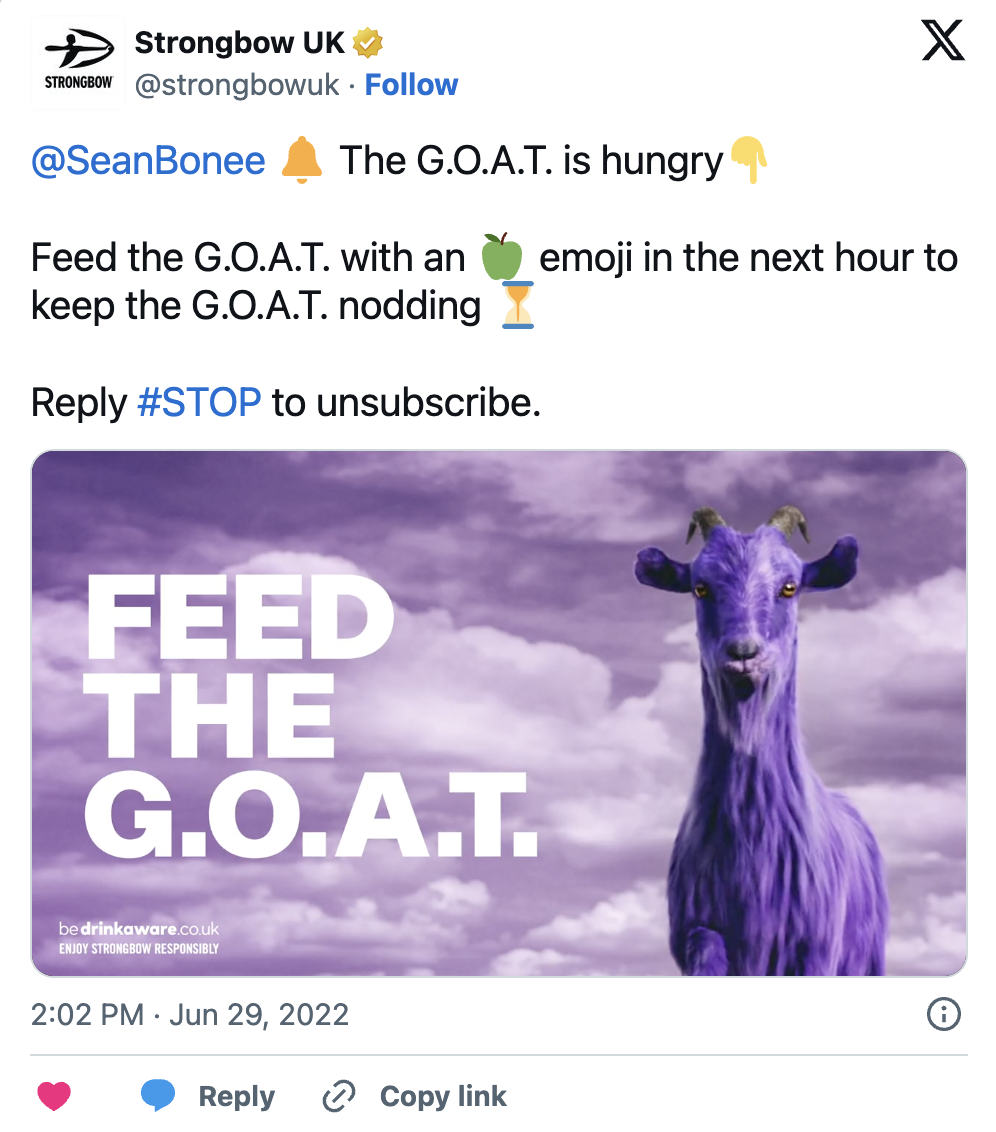The width and height of the screenshot is (996, 1132).
Task: Click the verified badge next to Strongbow UK
Action: click(367, 43)
